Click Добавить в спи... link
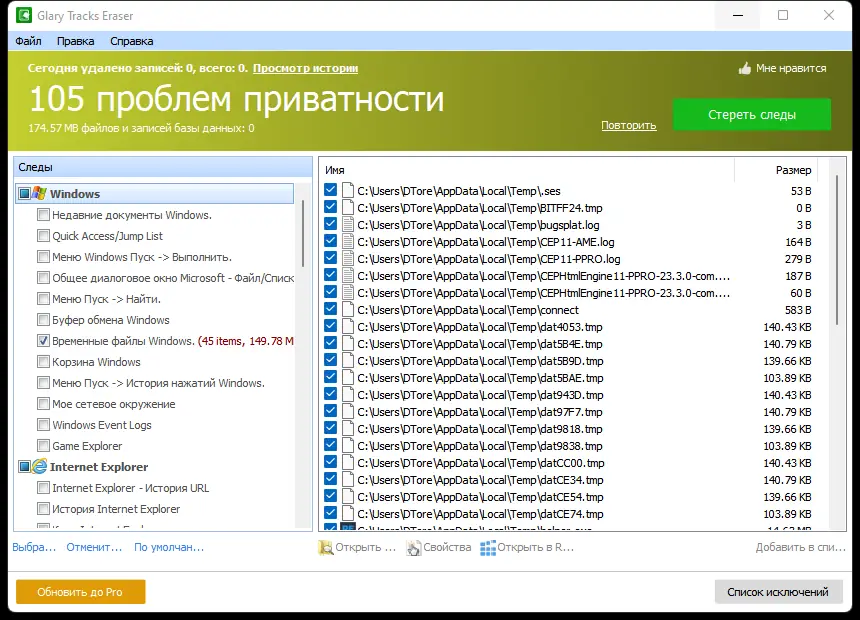 point(800,548)
